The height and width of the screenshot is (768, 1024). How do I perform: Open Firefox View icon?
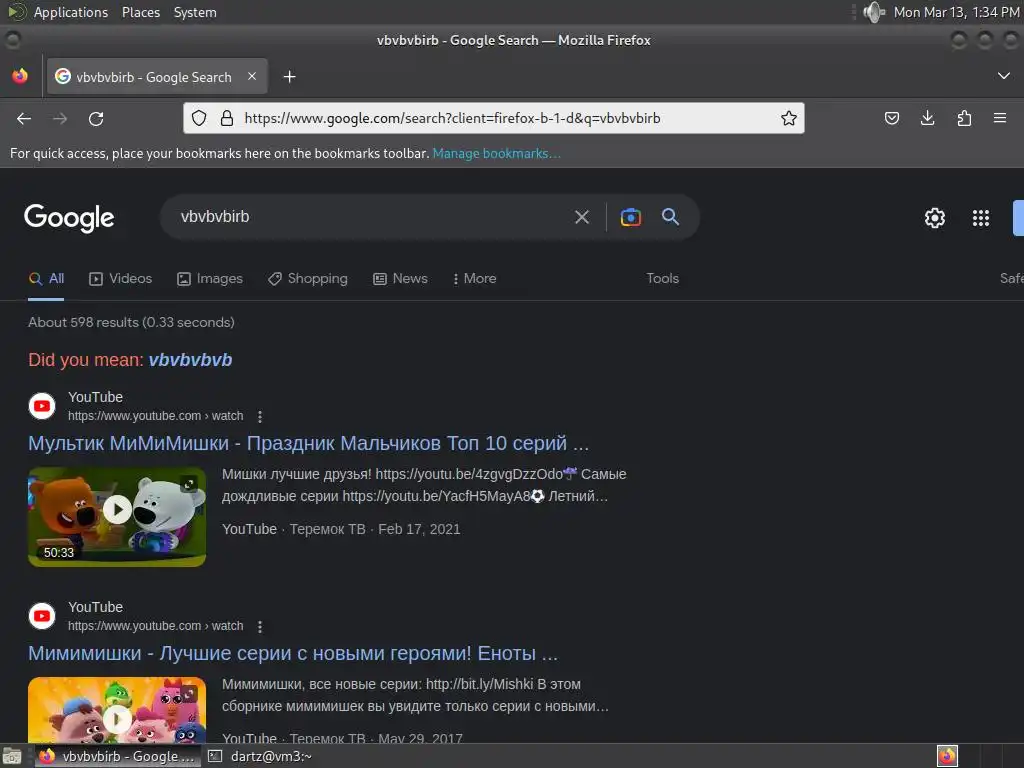click(20, 76)
